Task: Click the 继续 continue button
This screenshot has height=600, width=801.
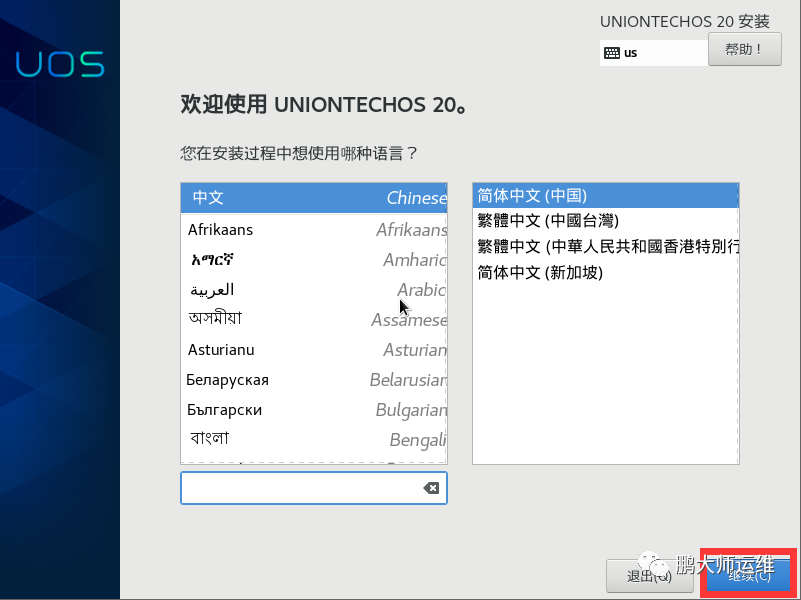Action: tap(749, 575)
